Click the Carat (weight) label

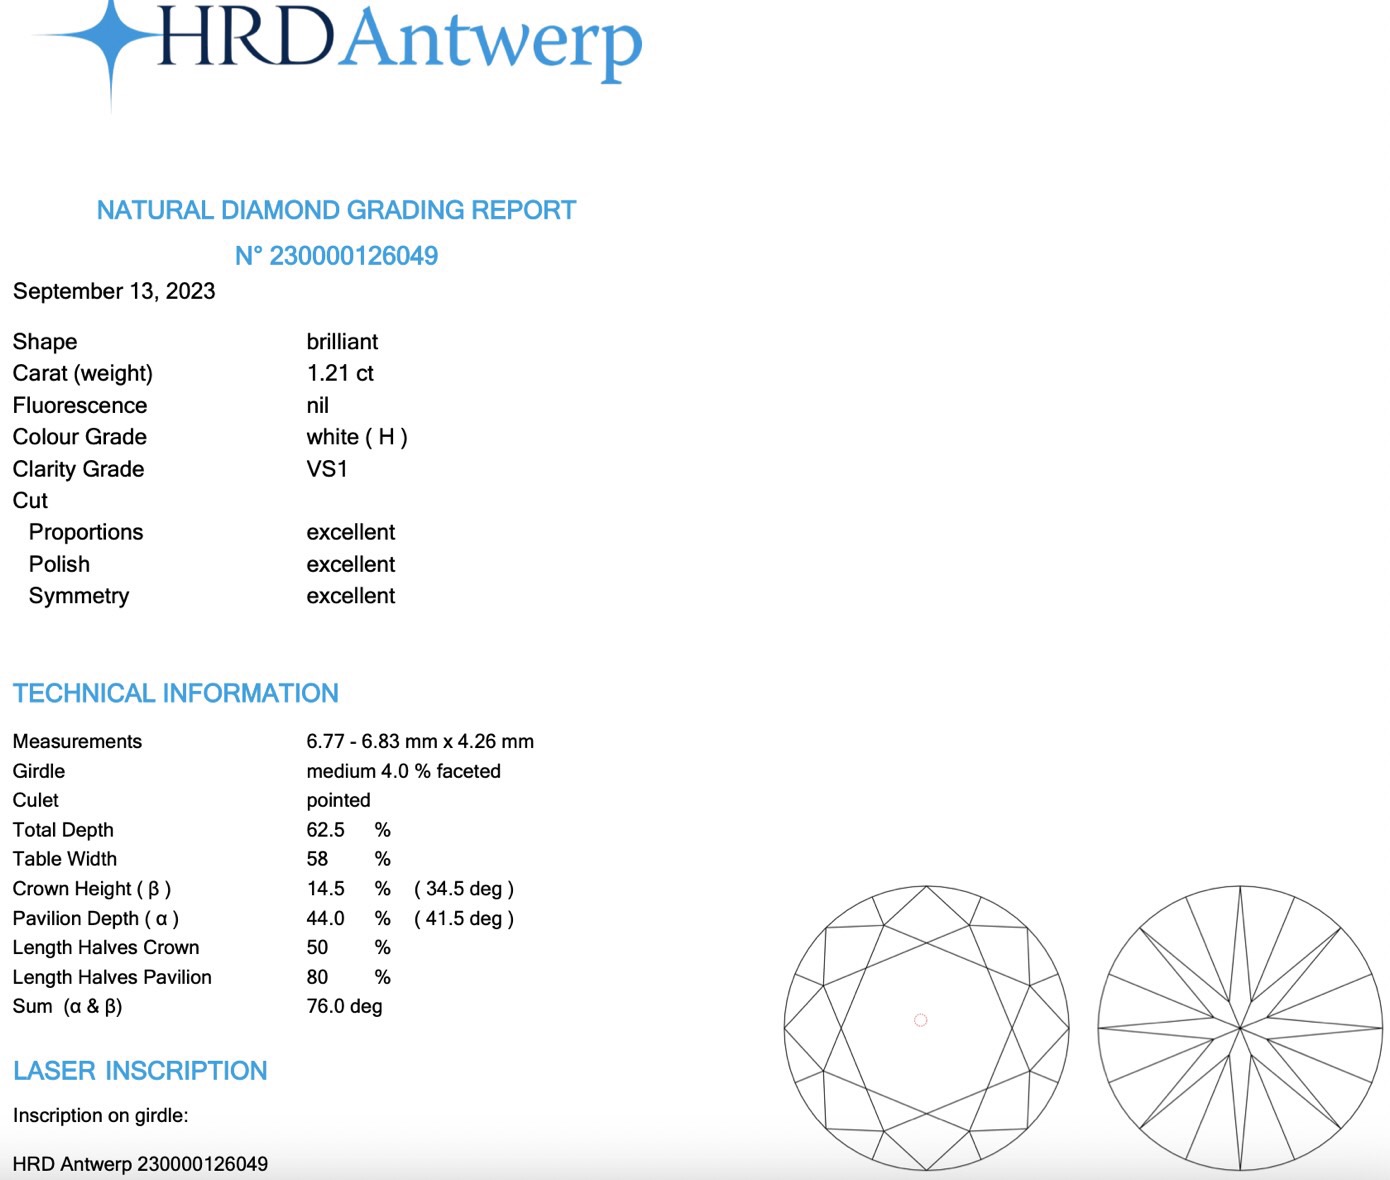tap(83, 373)
